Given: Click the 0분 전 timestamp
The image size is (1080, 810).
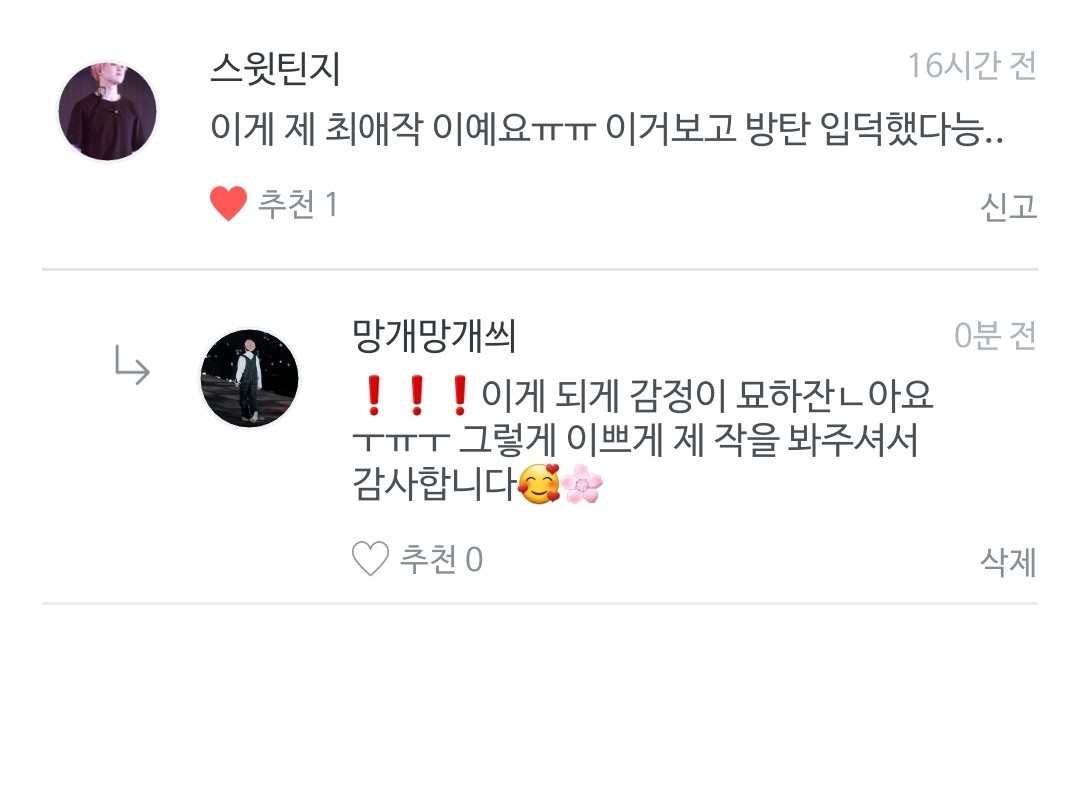Looking at the screenshot, I should pyautogui.click(x=995, y=336).
